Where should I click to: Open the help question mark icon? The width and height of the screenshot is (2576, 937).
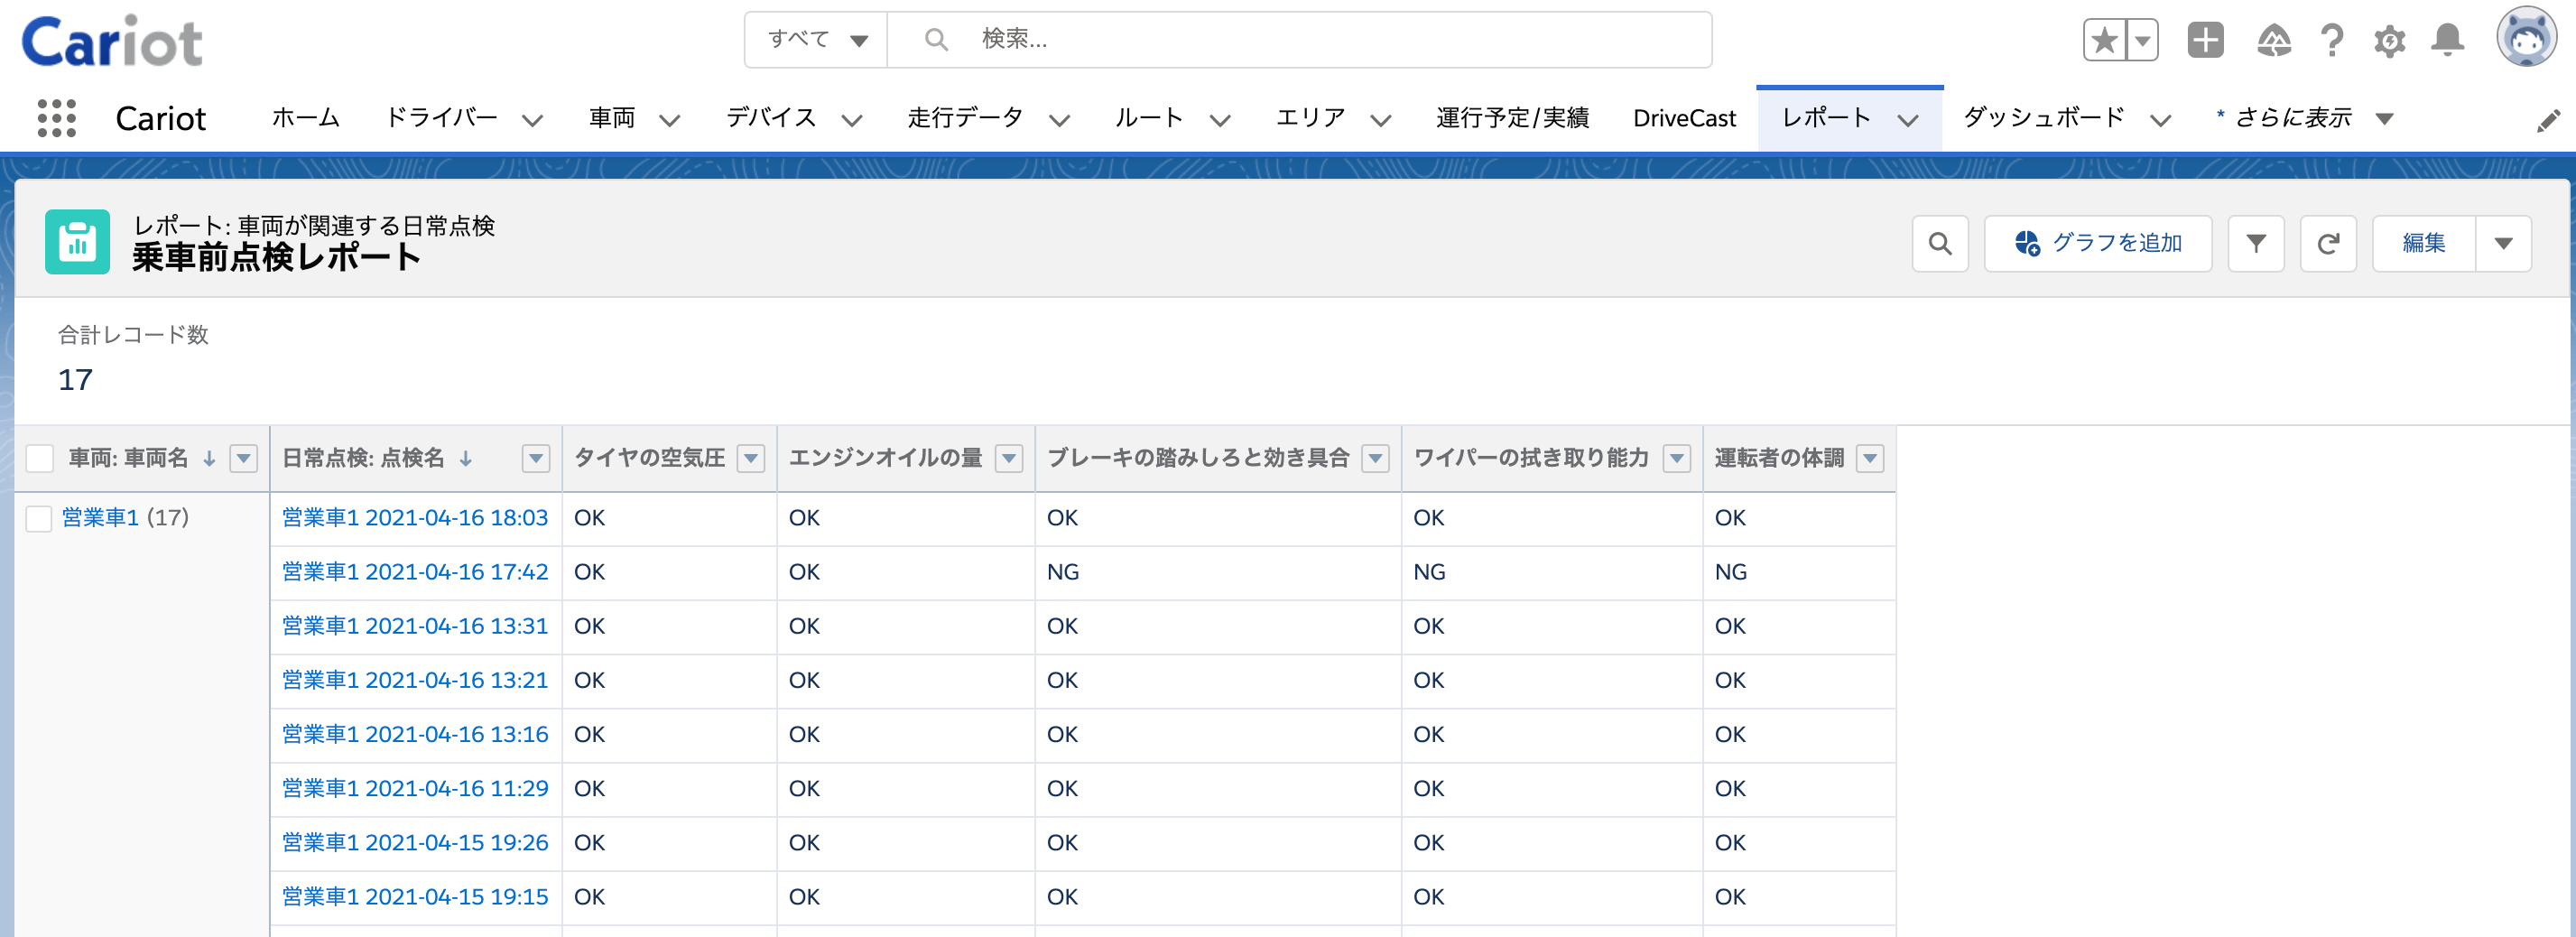pos(2331,40)
